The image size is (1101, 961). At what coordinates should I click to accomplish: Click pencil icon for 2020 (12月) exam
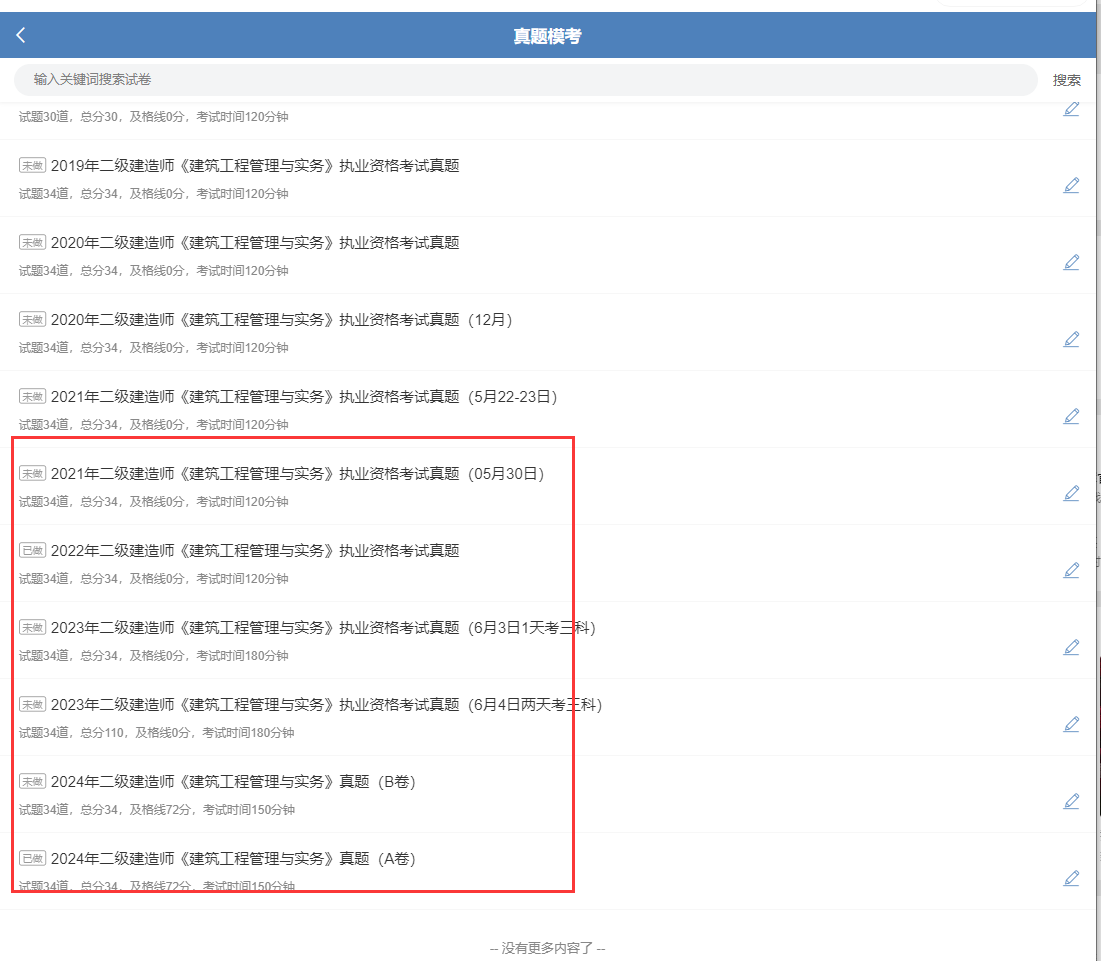(x=1071, y=340)
